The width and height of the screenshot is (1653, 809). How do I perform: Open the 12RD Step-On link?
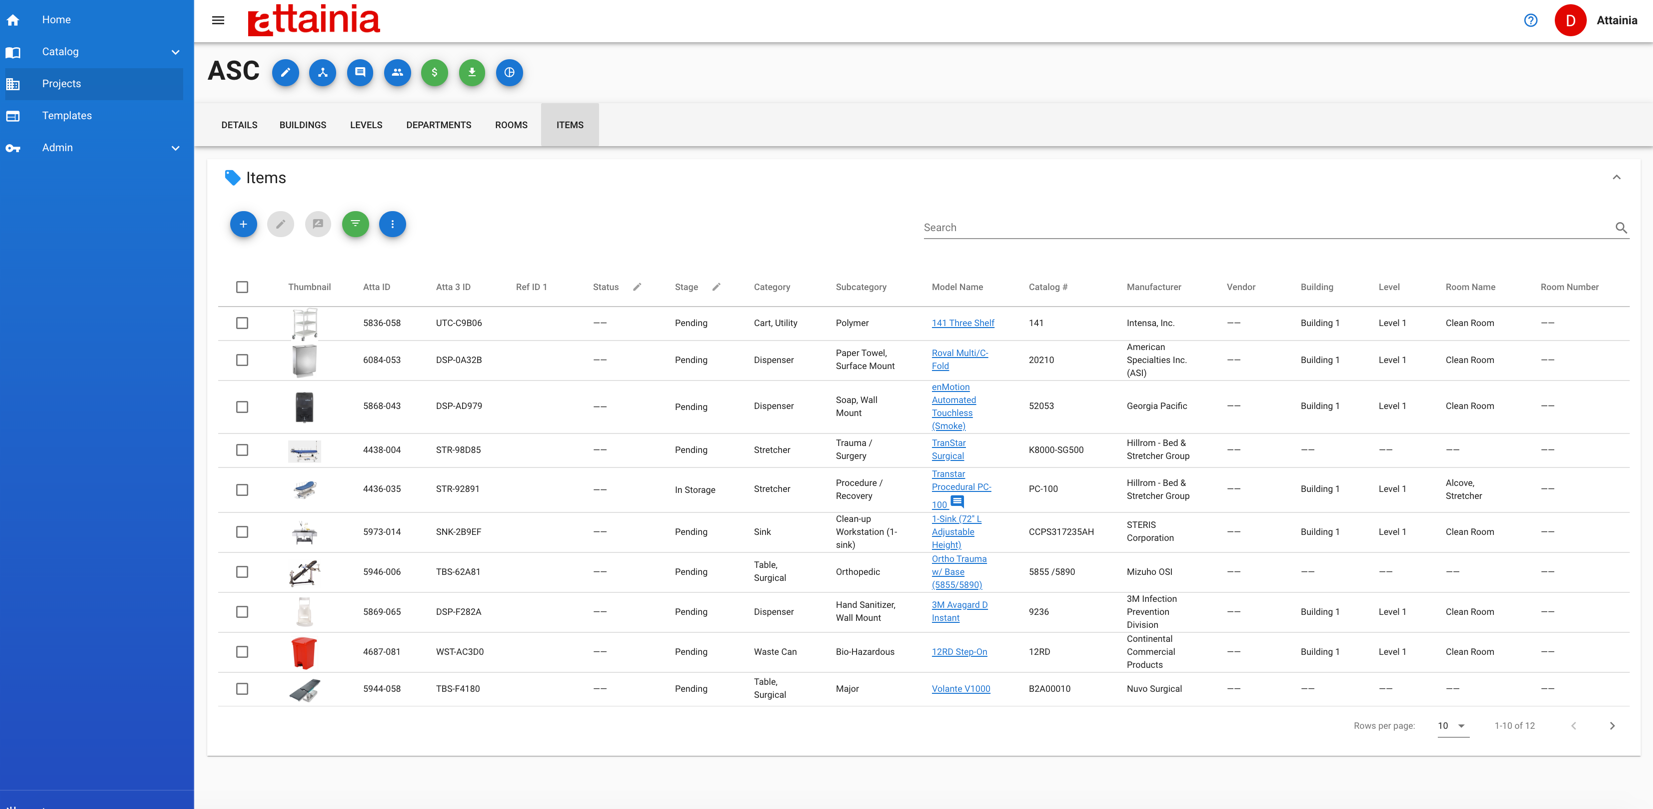point(959,652)
